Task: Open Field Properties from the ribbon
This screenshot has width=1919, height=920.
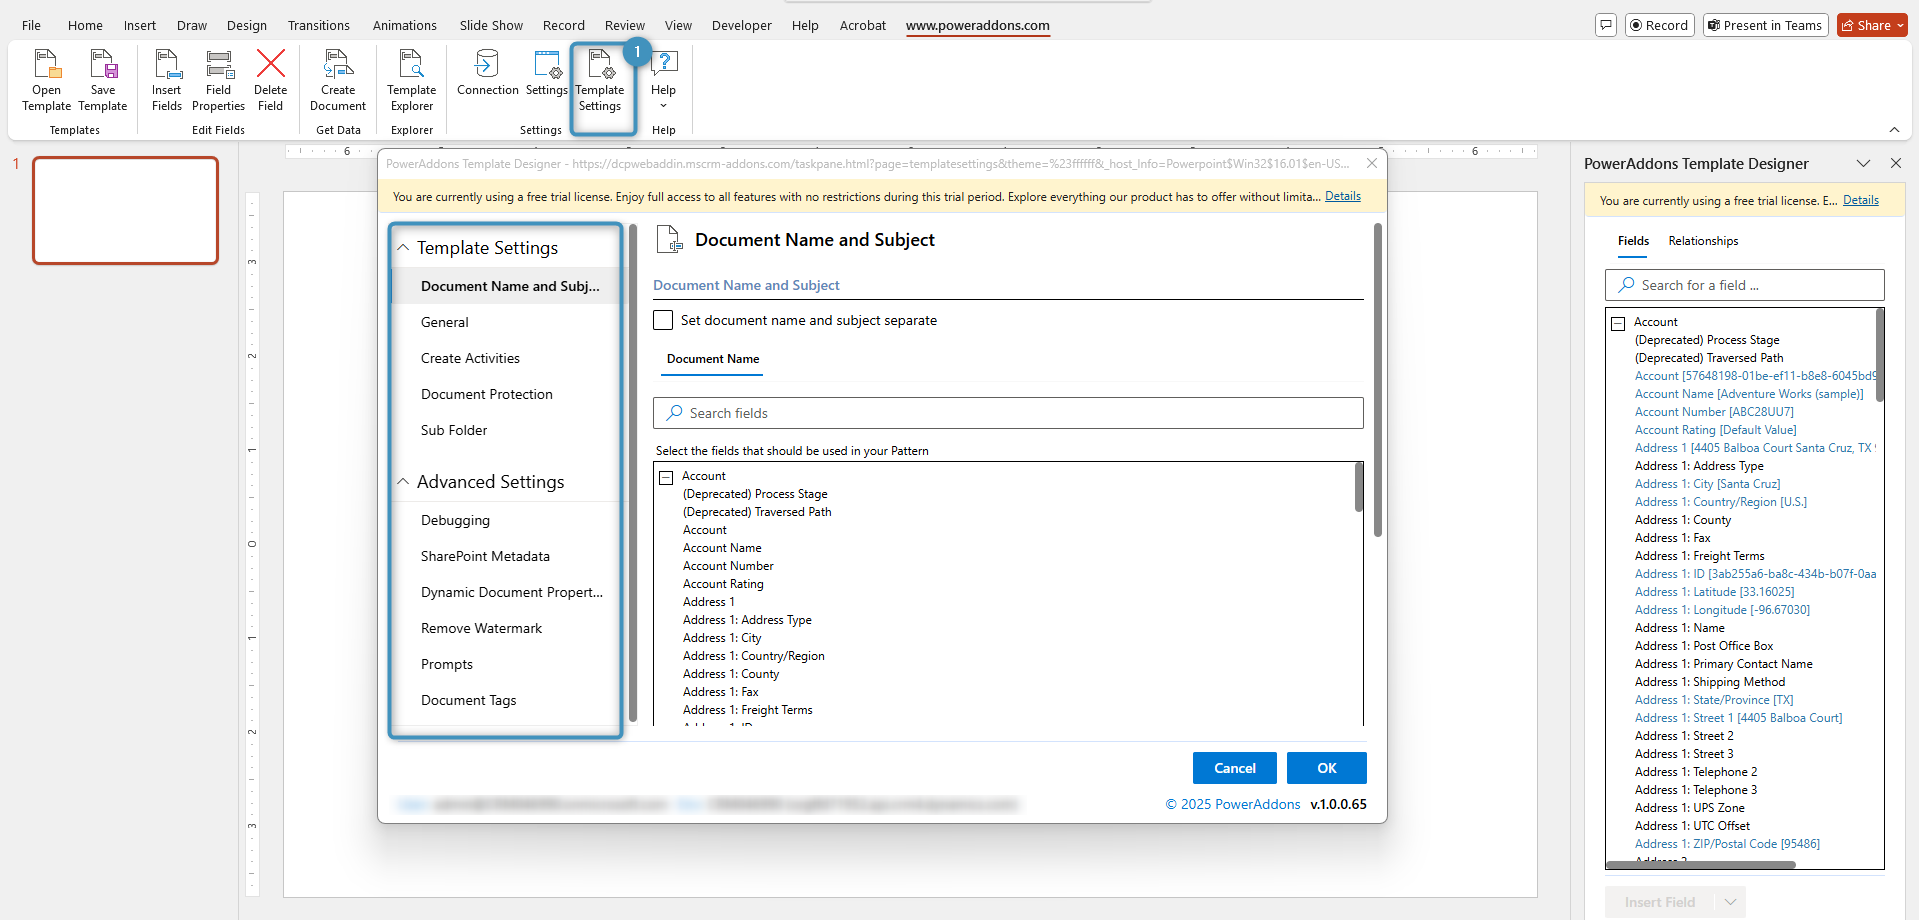Action: [218, 80]
